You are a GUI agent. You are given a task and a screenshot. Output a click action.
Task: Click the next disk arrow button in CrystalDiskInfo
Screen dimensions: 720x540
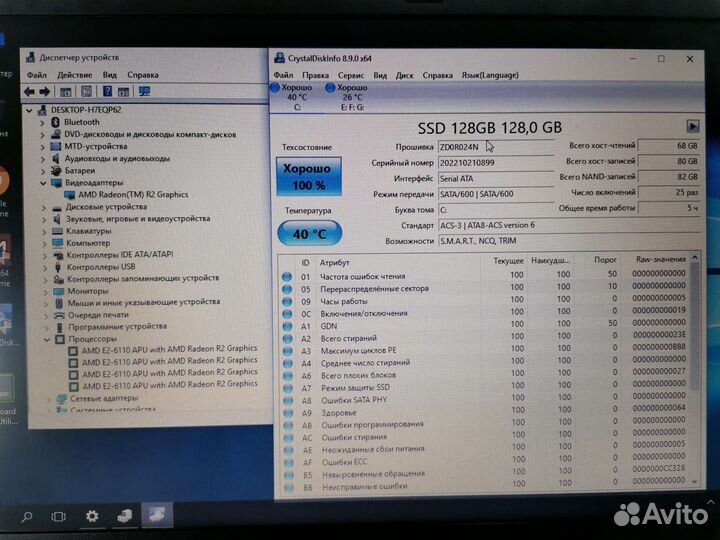tap(692, 126)
